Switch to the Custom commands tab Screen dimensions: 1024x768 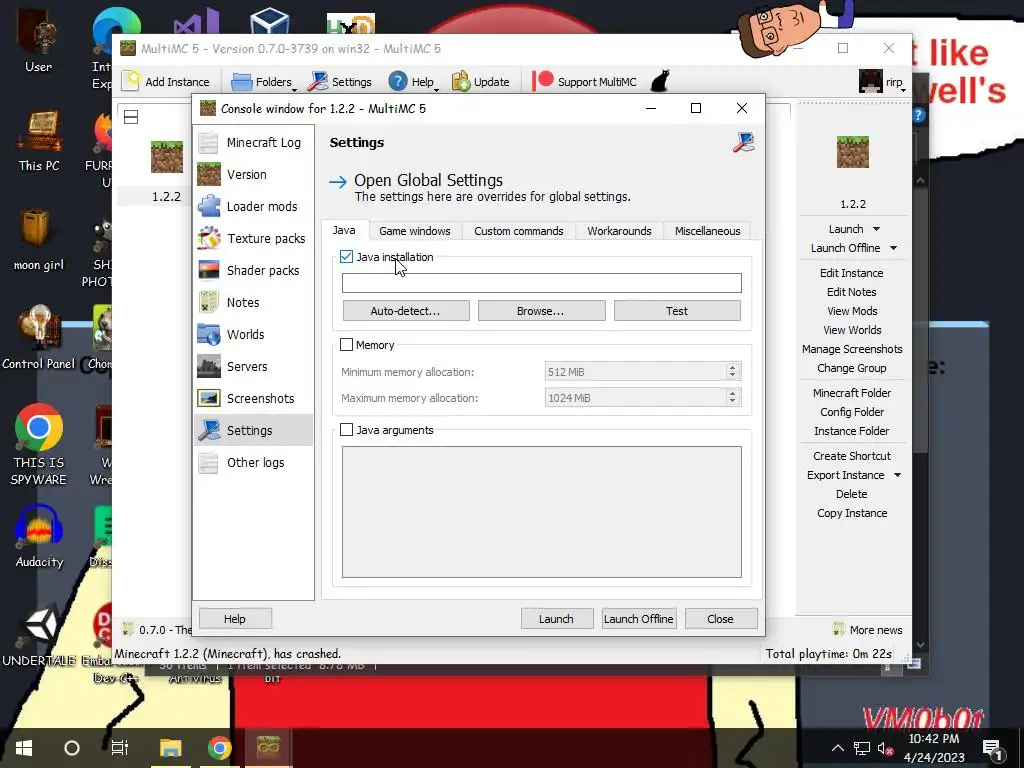tap(519, 231)
